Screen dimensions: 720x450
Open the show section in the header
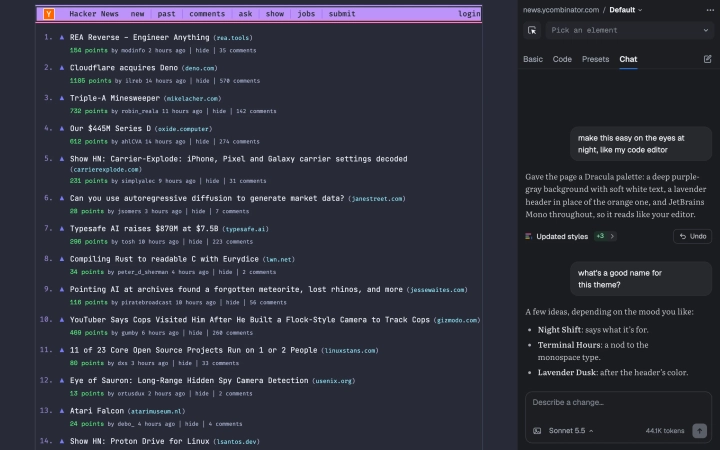click(275, 14)
